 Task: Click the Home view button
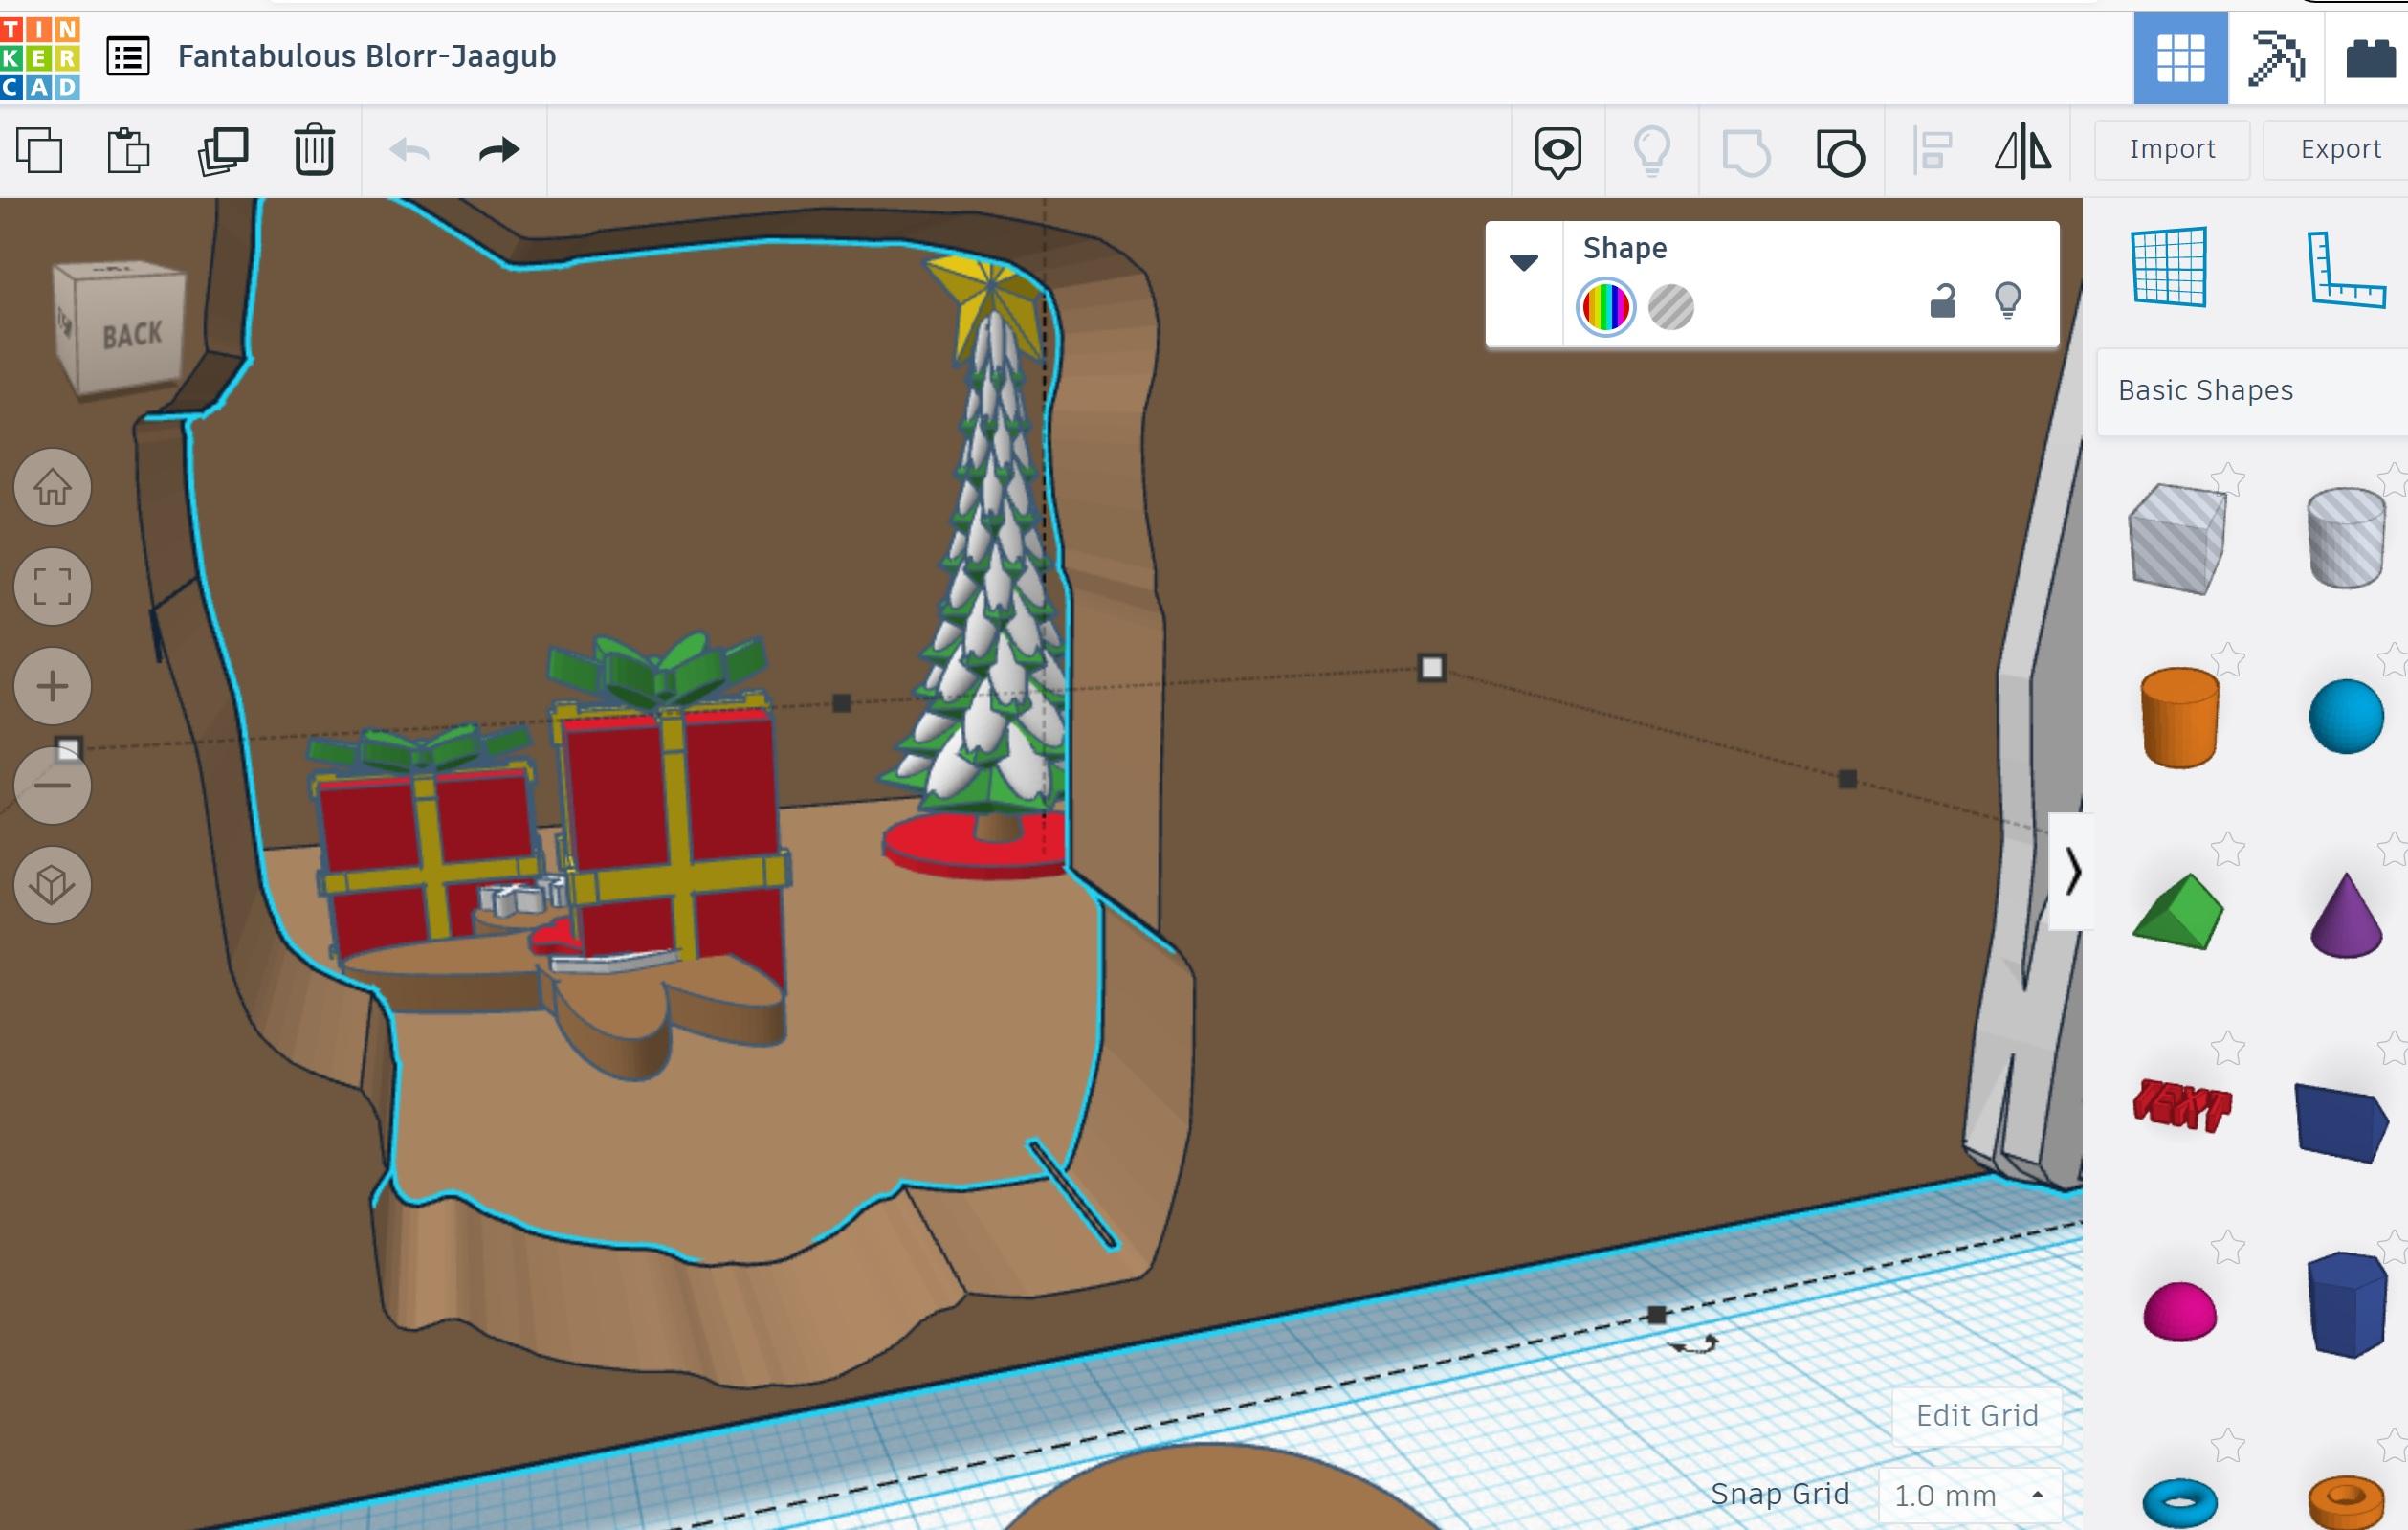pyautogui.click(x=53, y=487)
